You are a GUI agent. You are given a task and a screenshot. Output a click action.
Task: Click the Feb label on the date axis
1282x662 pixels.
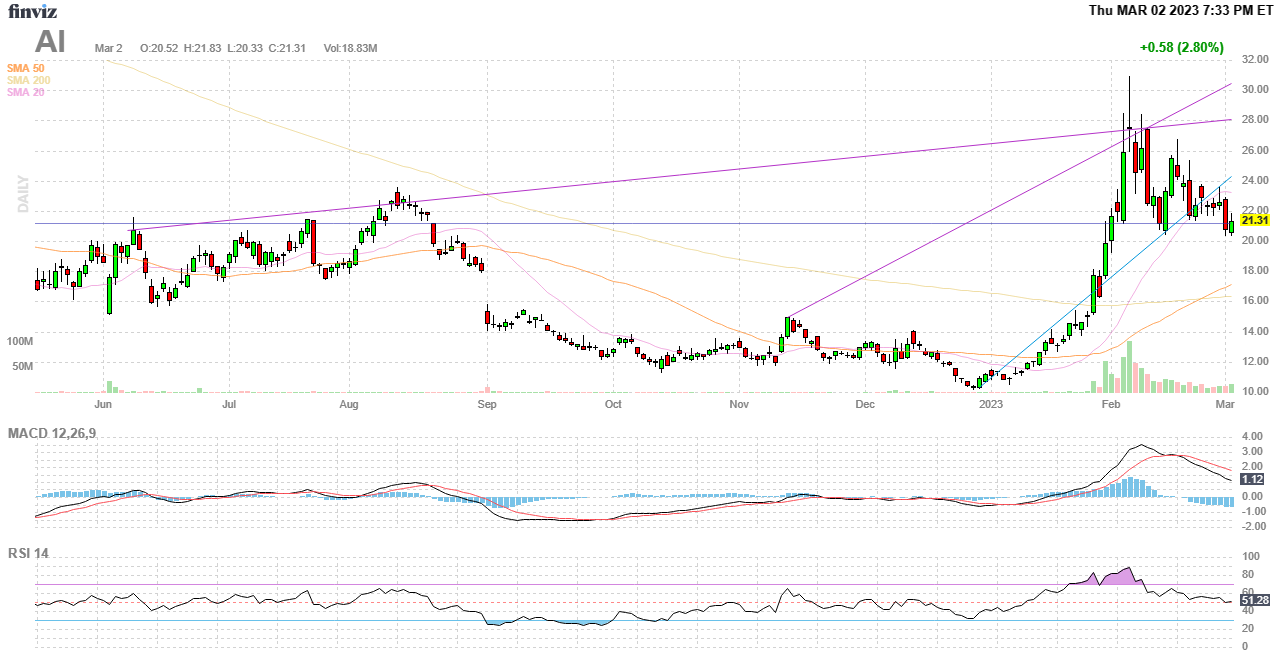[x=1110, y=405]
